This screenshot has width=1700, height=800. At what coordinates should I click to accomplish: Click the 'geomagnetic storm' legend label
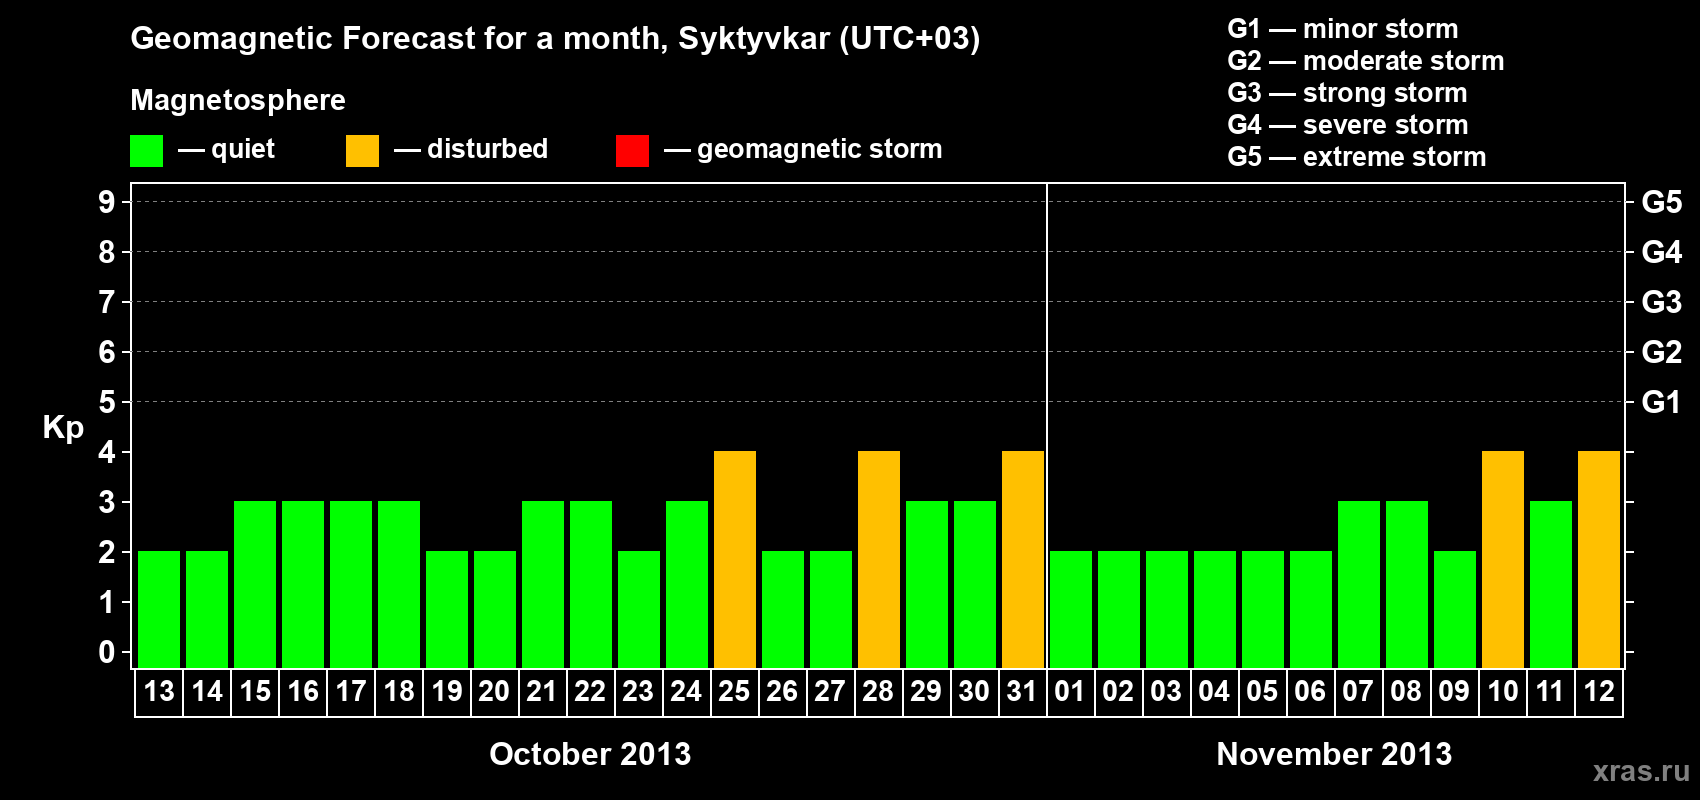[819, 150]
